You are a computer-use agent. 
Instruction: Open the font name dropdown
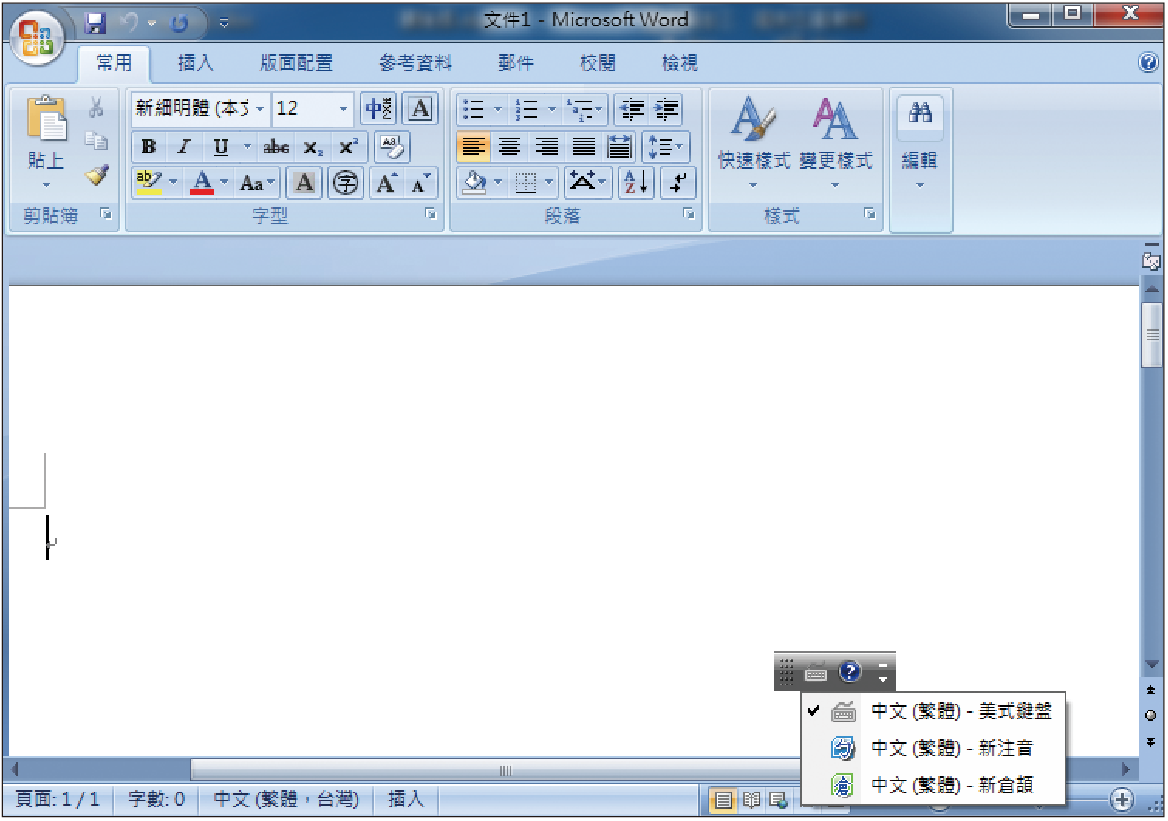pos(260,109)
